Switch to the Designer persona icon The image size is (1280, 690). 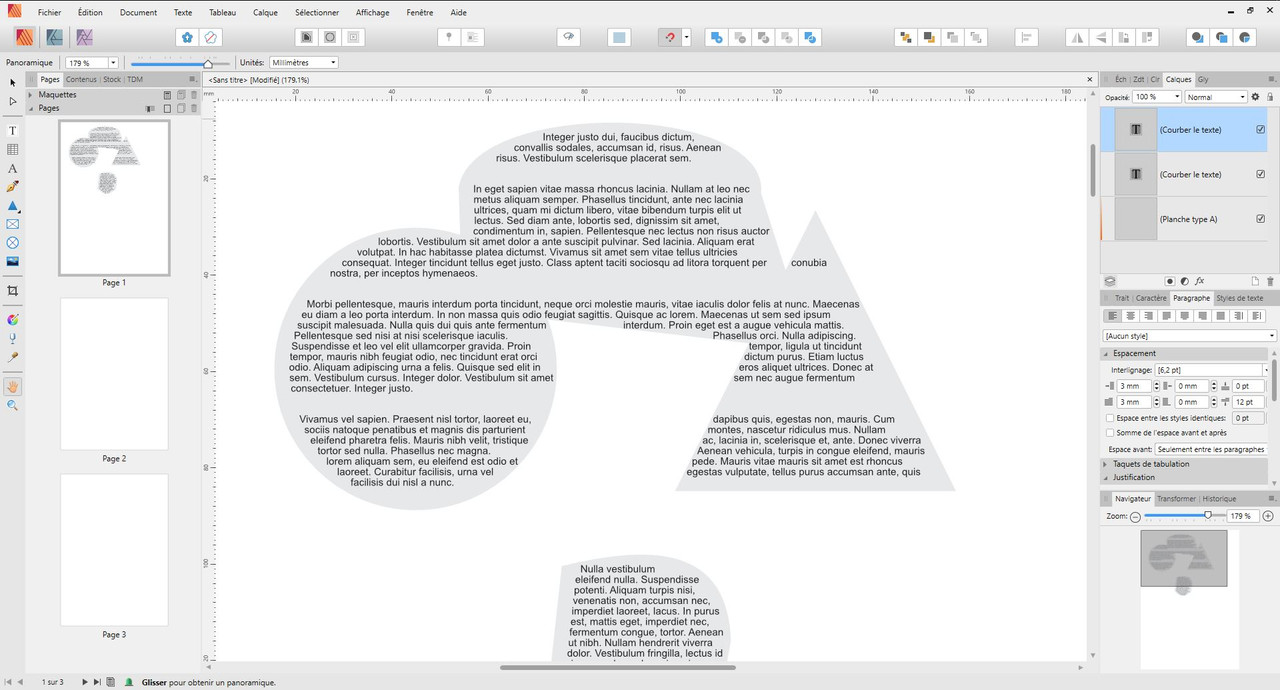click(x=55, y=37)
